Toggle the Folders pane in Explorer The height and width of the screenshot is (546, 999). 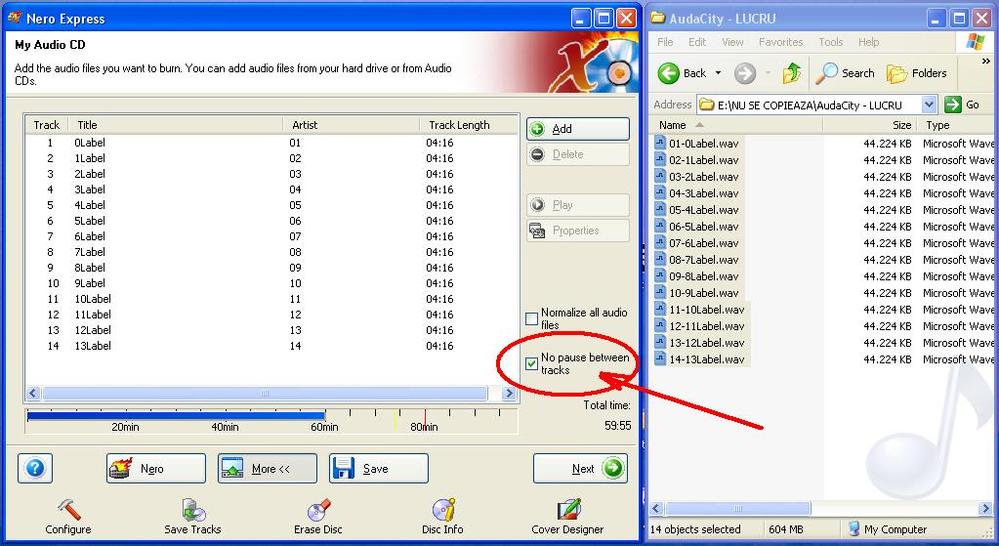[917, 73]
